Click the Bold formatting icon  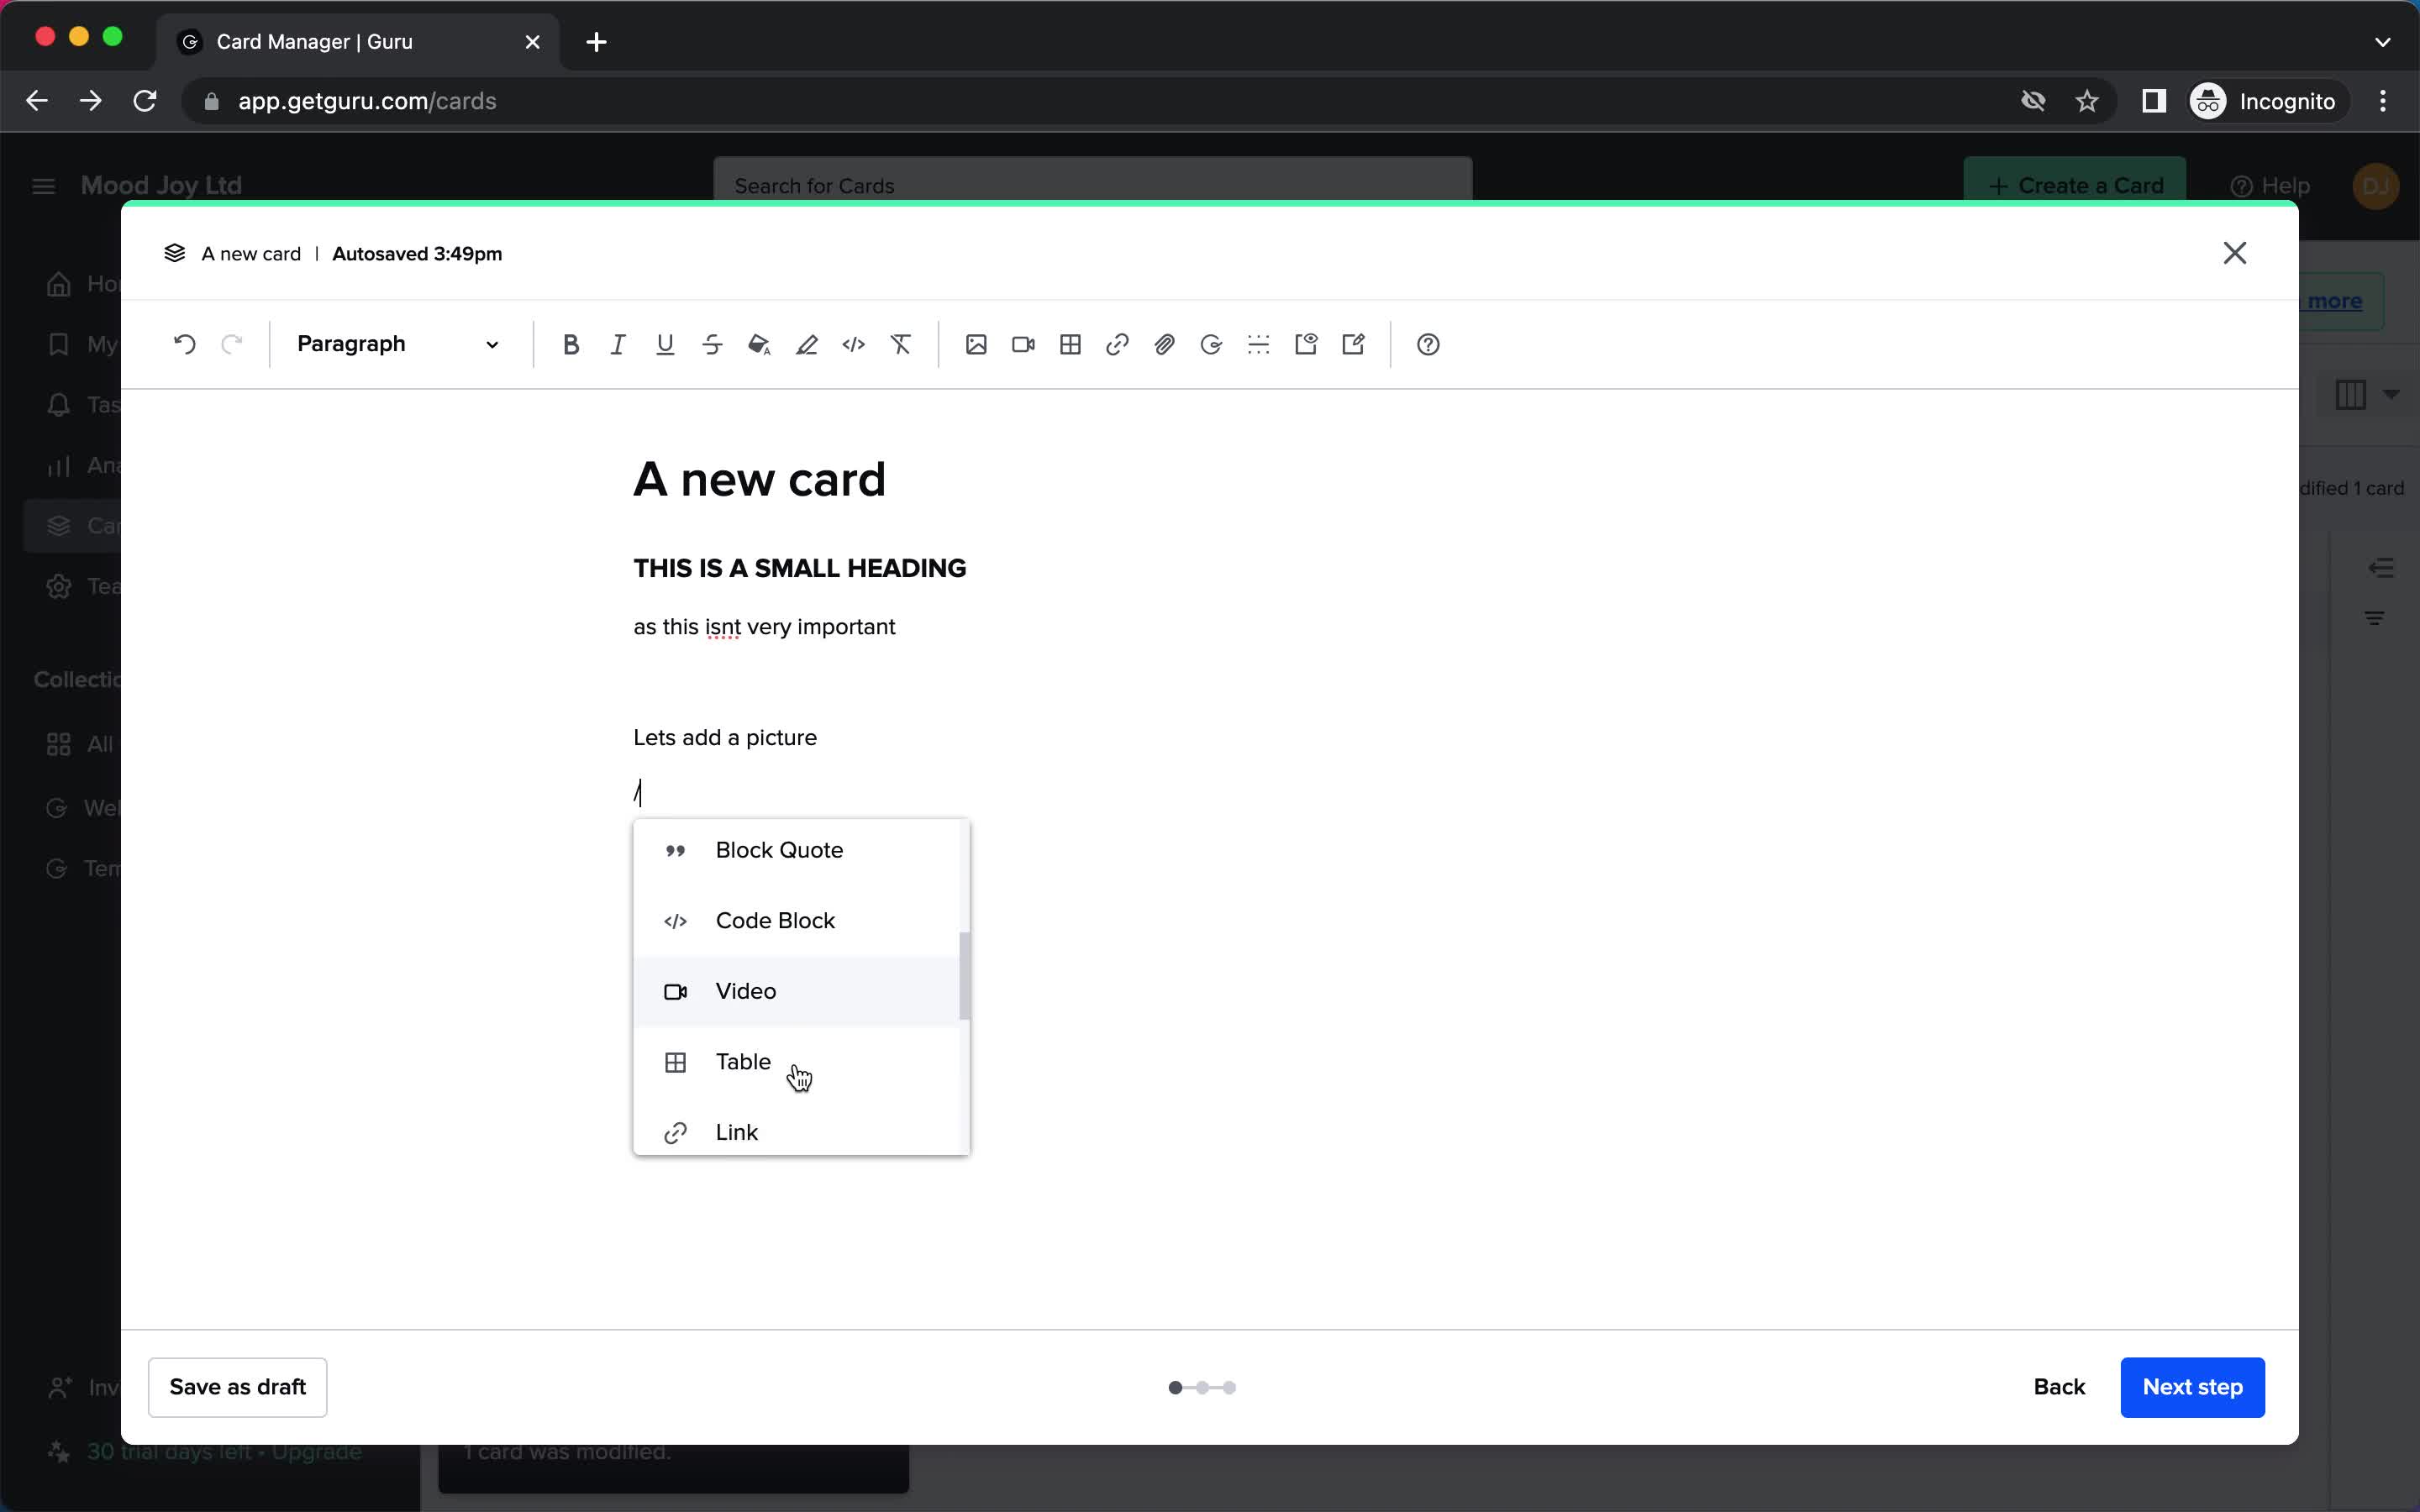click(x=570, y=344)
